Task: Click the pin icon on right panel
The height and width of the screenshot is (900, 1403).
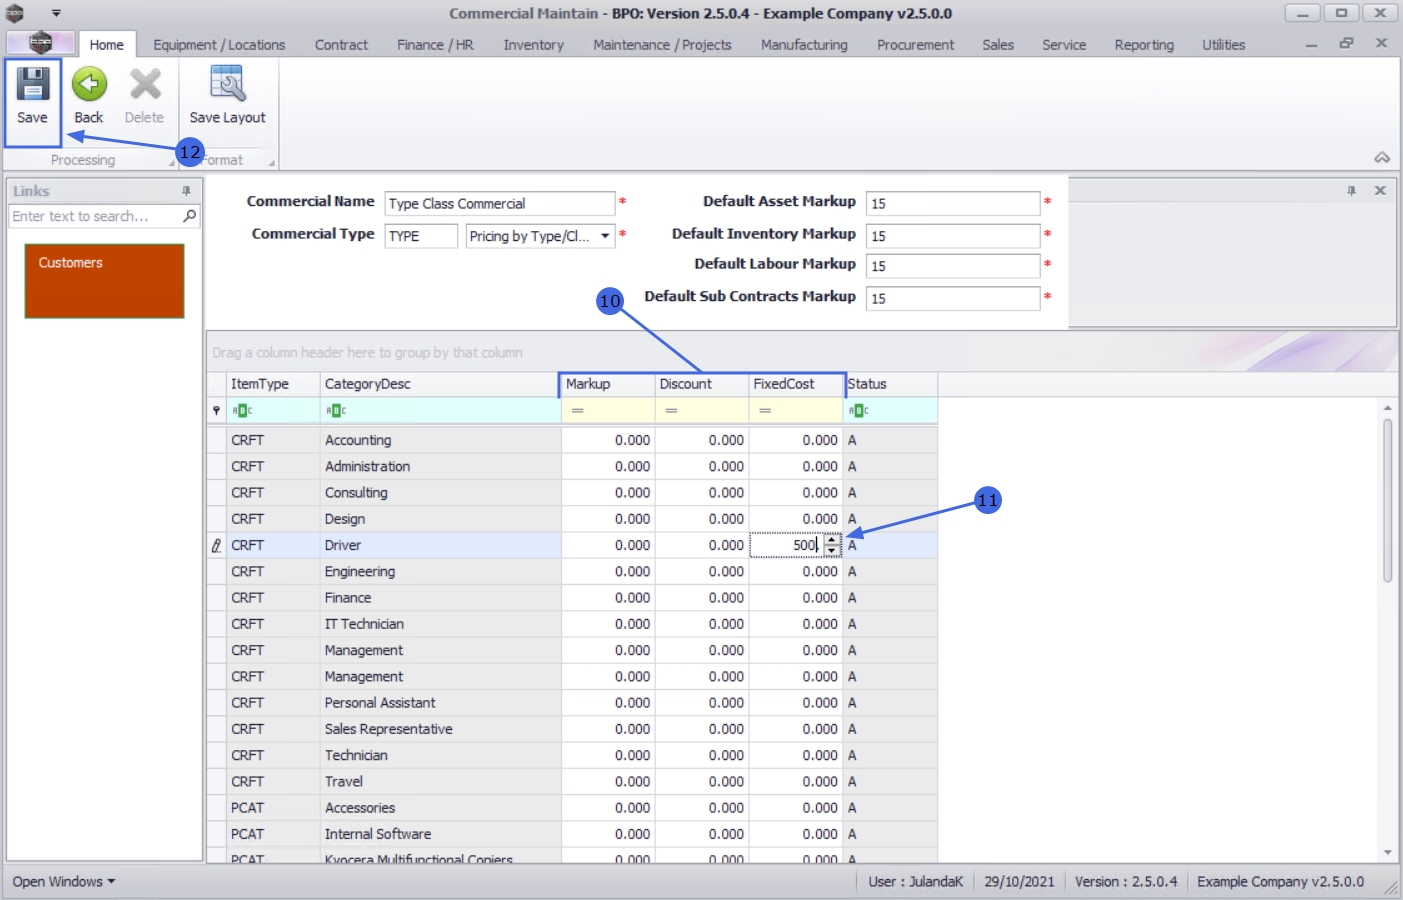Action: tap(1351, 191)
